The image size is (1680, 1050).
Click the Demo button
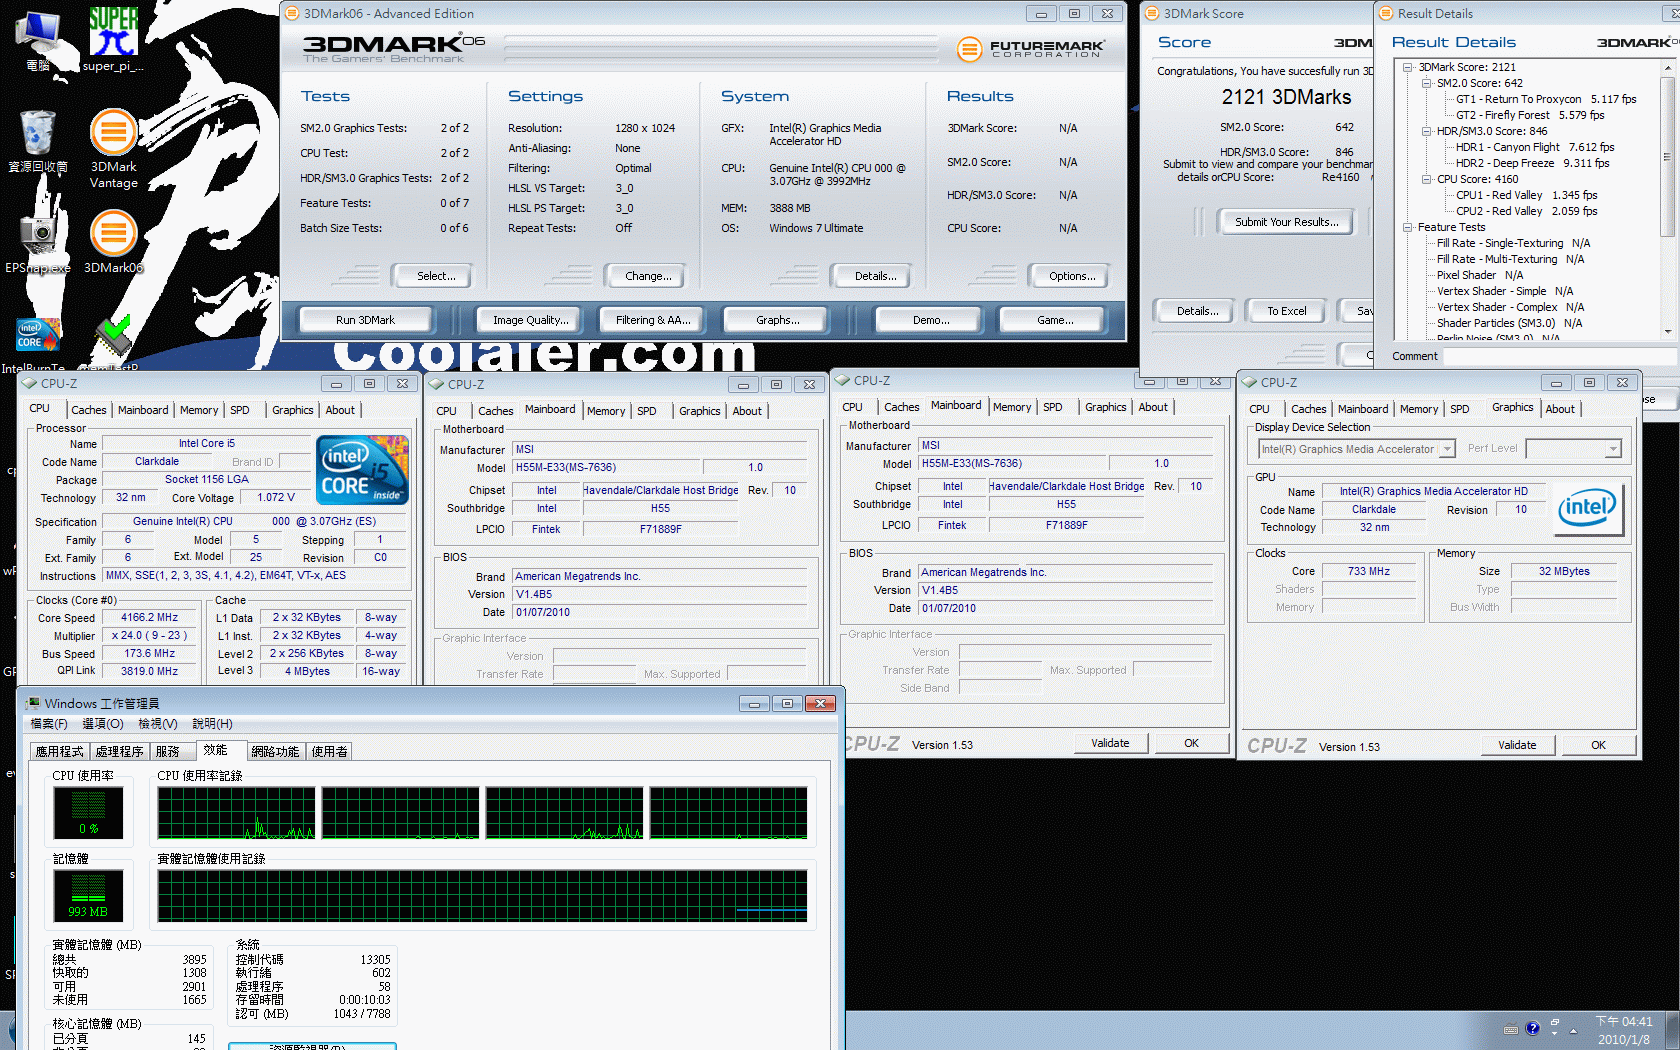[x=931, y=320]
